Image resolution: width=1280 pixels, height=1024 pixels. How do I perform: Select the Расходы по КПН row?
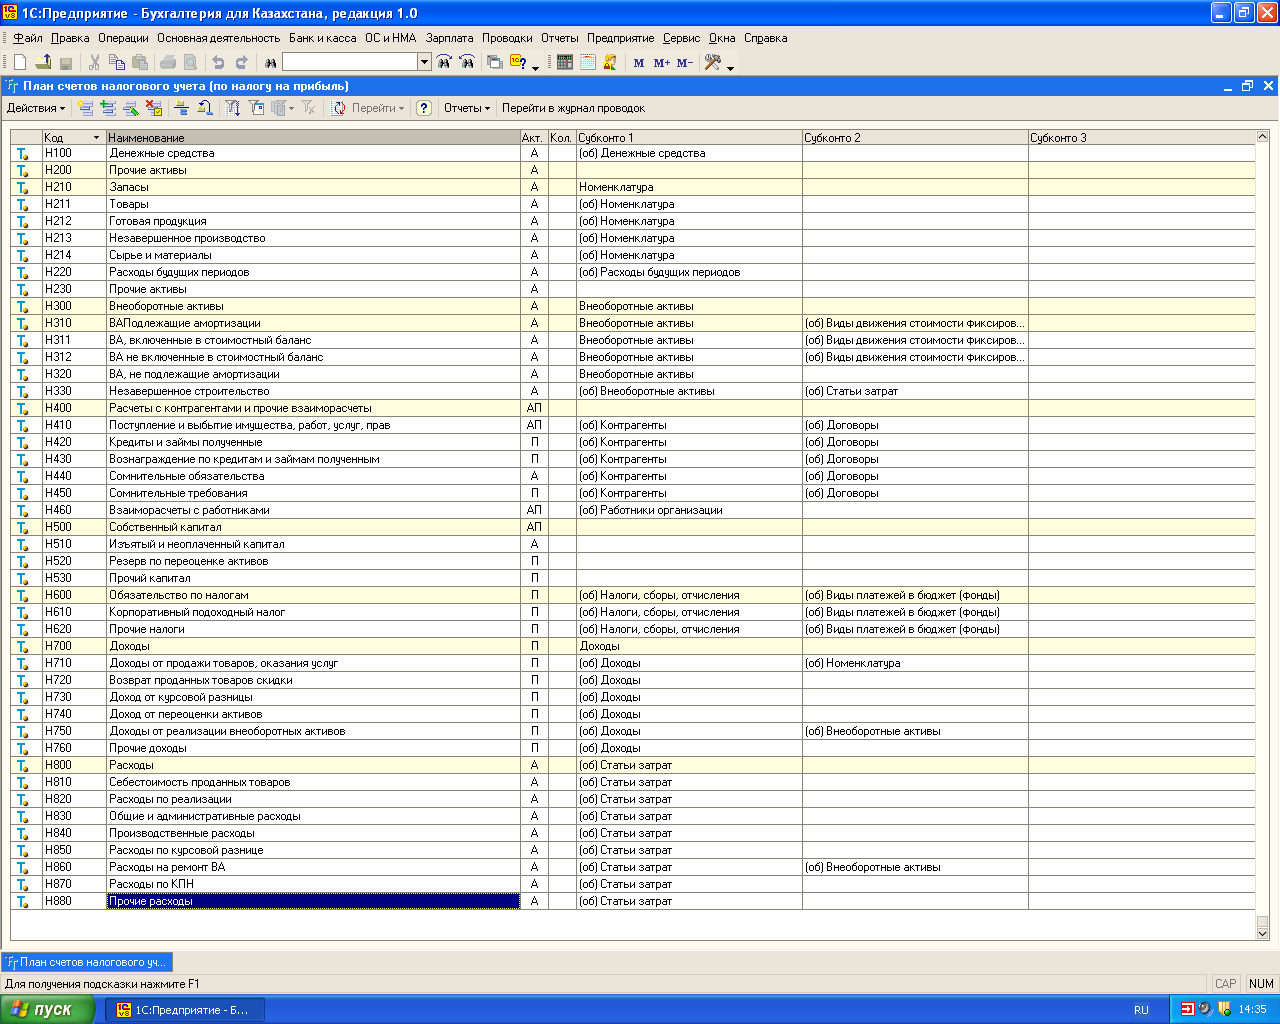(633, 884)
